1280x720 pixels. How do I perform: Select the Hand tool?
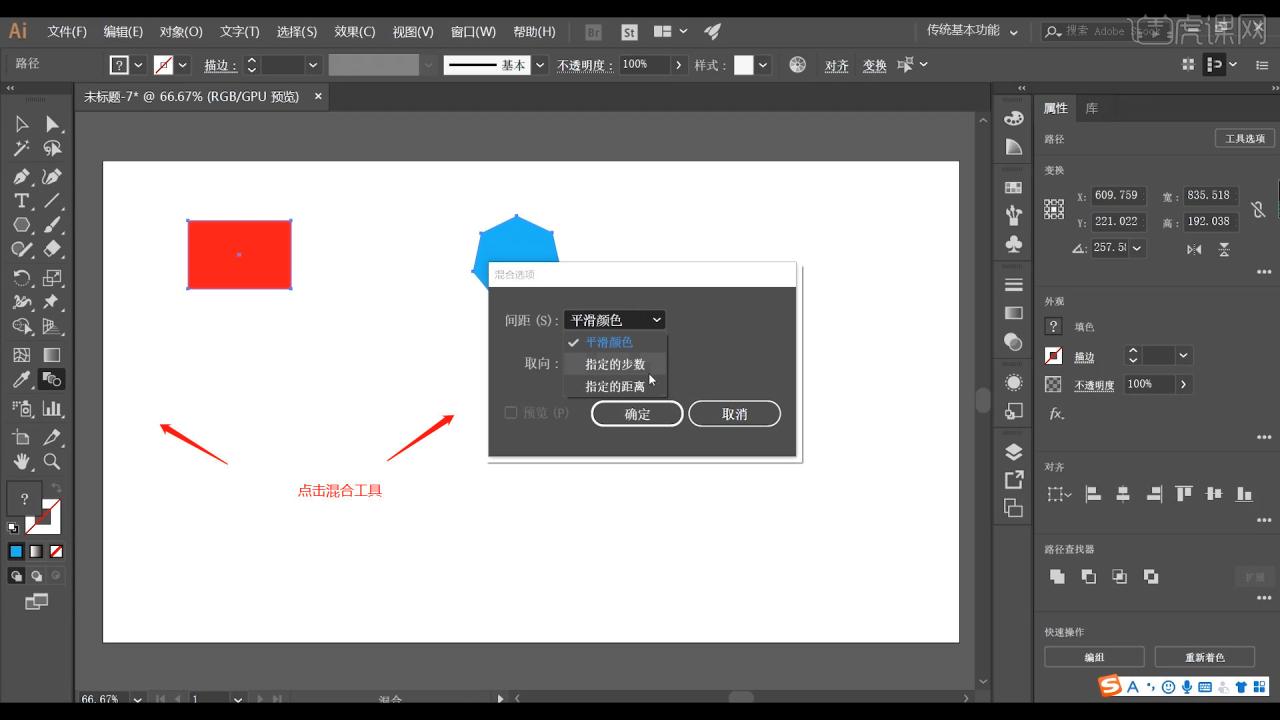coord(21,462)
